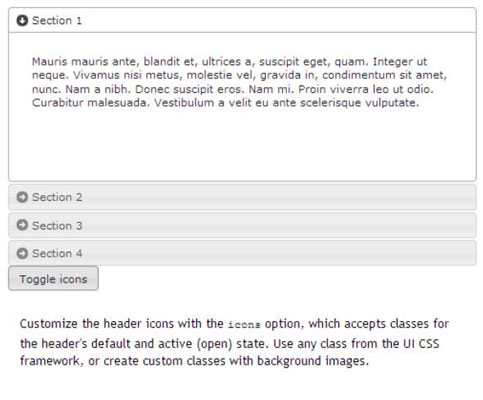This screenshot has width=483, height=400.
Task: Click the monospace "icons" word in the description
Action: (244, 324)
